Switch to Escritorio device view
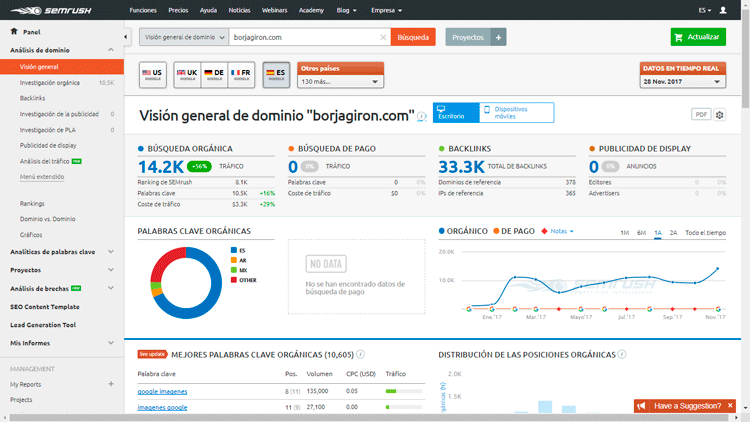 (456, 112)
